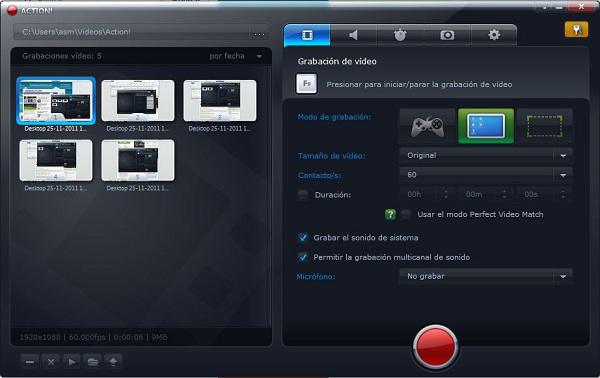Image resolution: width=600 pixels, height=378 pixels.
Task: Click the yellow key license icon
Action: [576, 29]
